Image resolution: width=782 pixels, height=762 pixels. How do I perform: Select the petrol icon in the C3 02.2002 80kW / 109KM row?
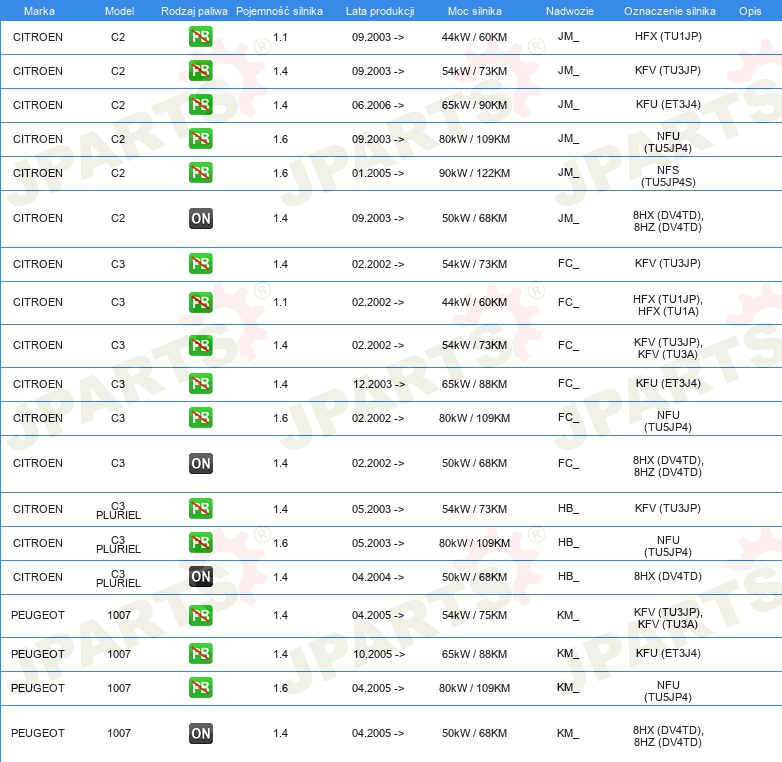tap(200, 418)
